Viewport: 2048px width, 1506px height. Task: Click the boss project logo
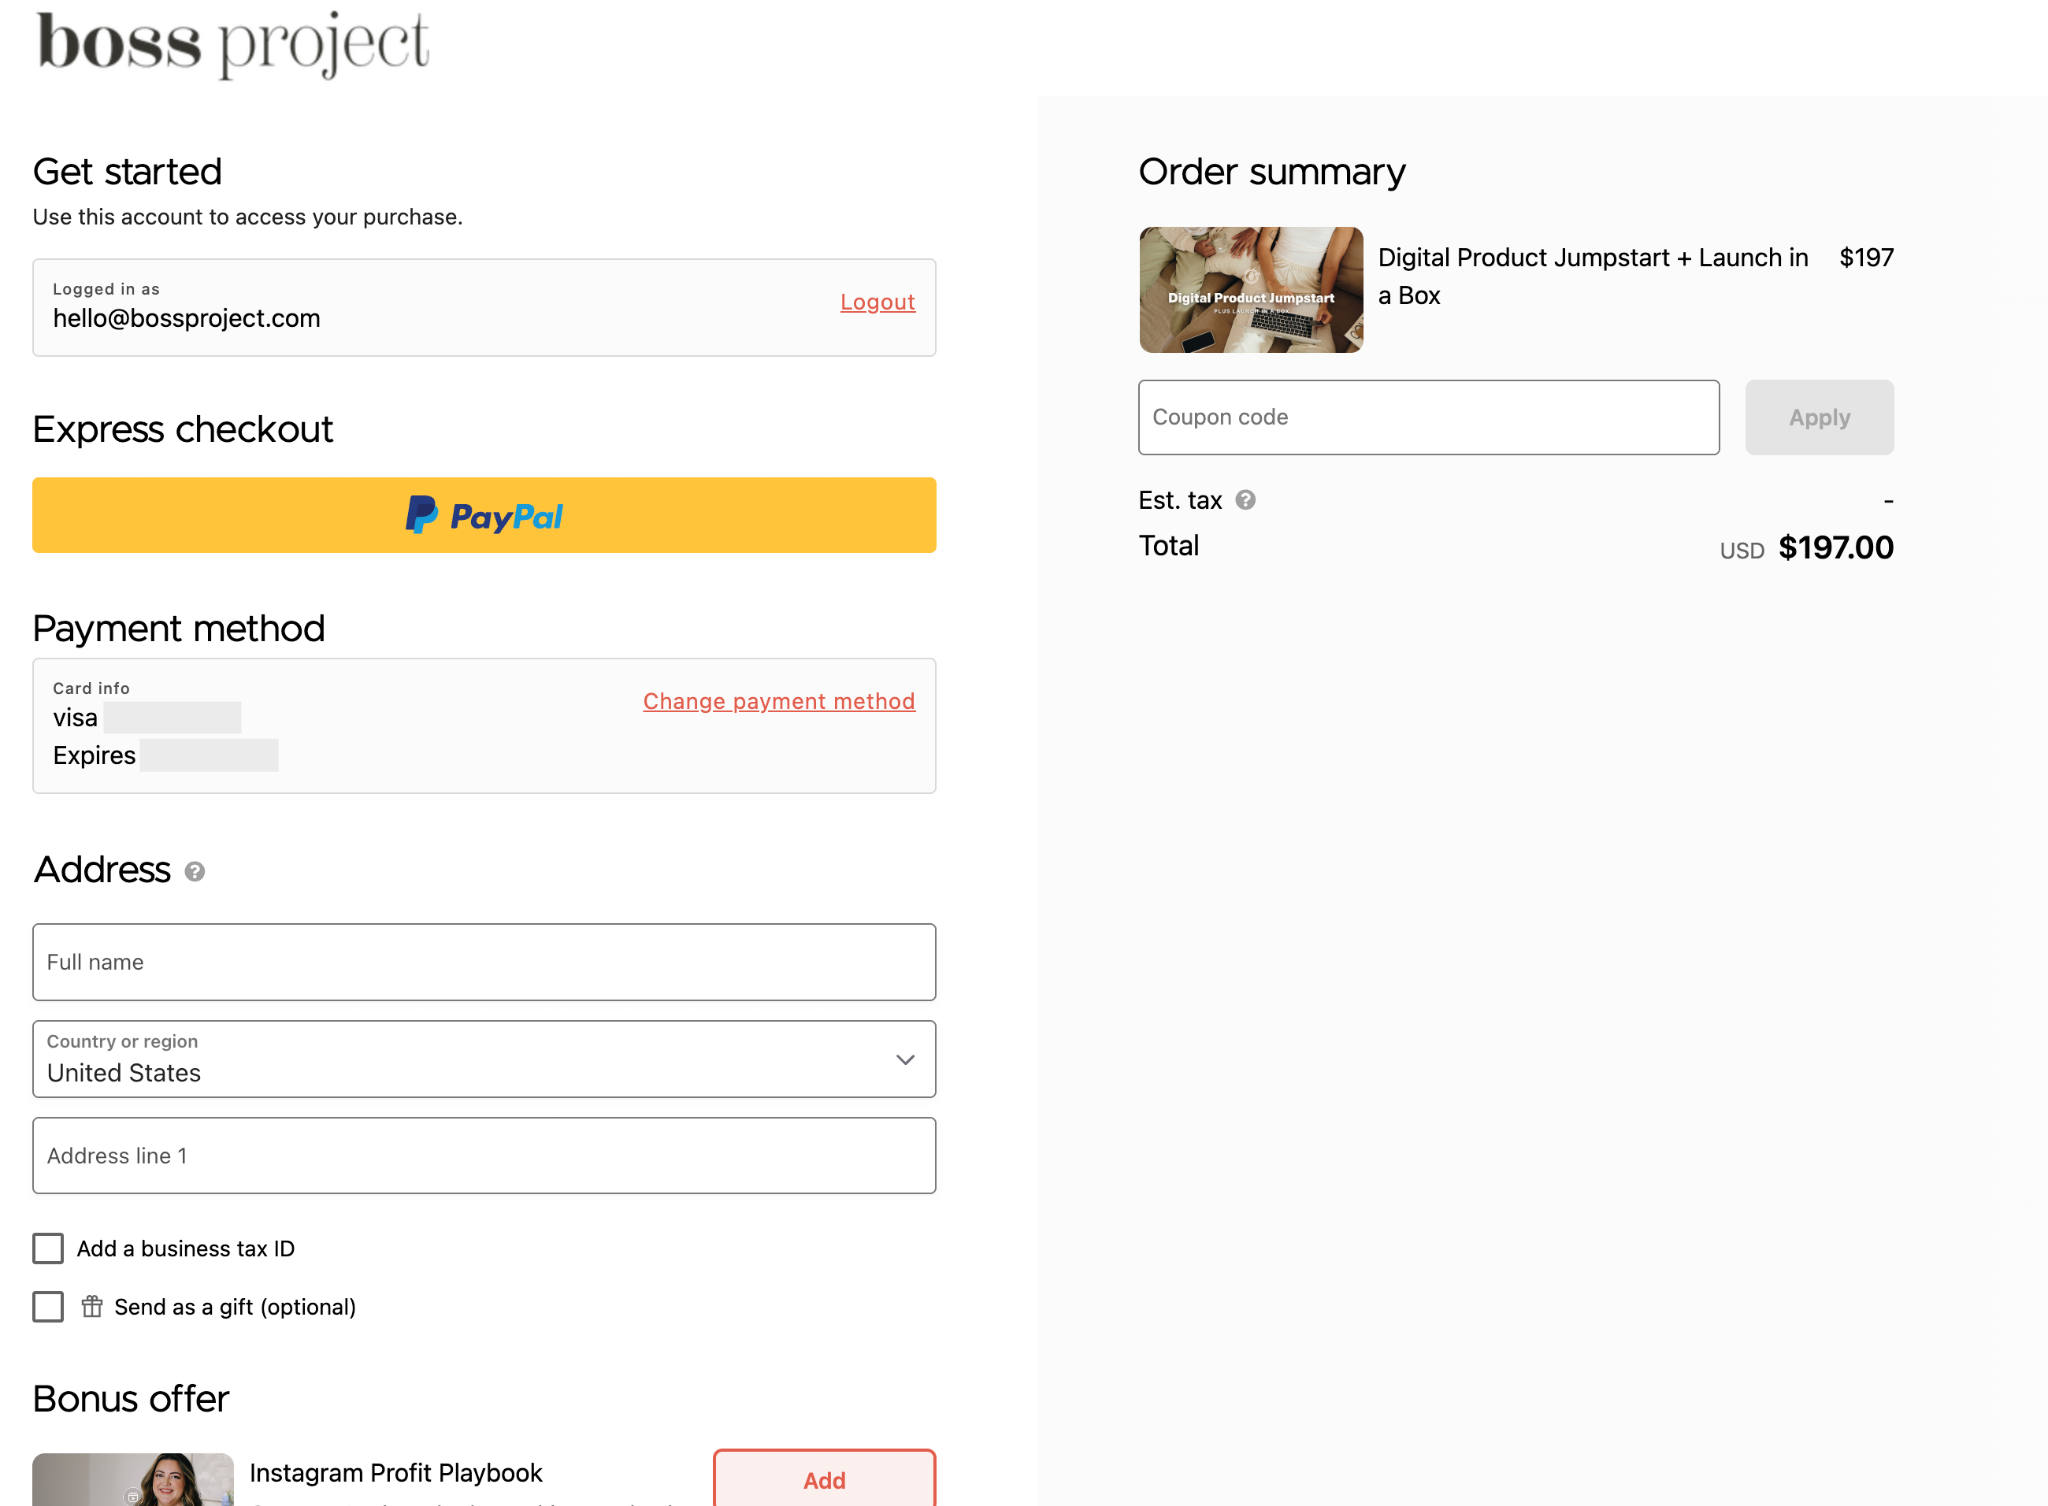pos(233,43)
